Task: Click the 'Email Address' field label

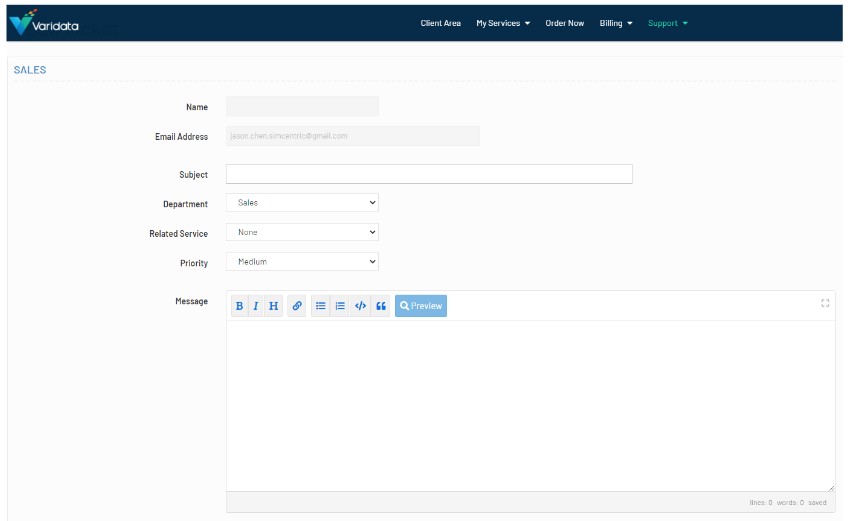Action: [182, 137]
